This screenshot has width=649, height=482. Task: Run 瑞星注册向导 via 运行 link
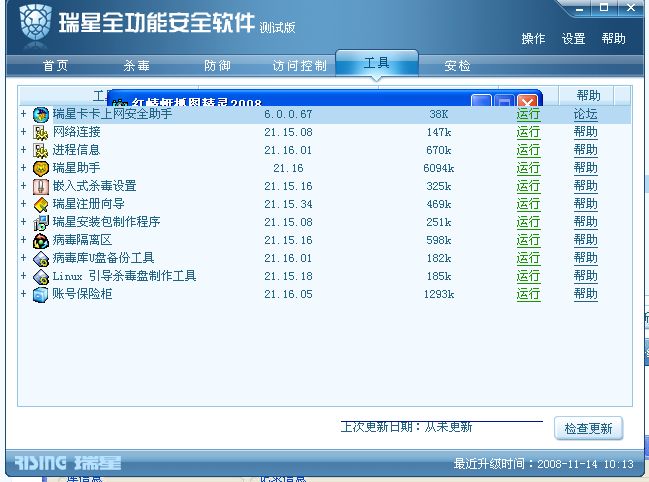pyautogui.click(x=528, y=204)
